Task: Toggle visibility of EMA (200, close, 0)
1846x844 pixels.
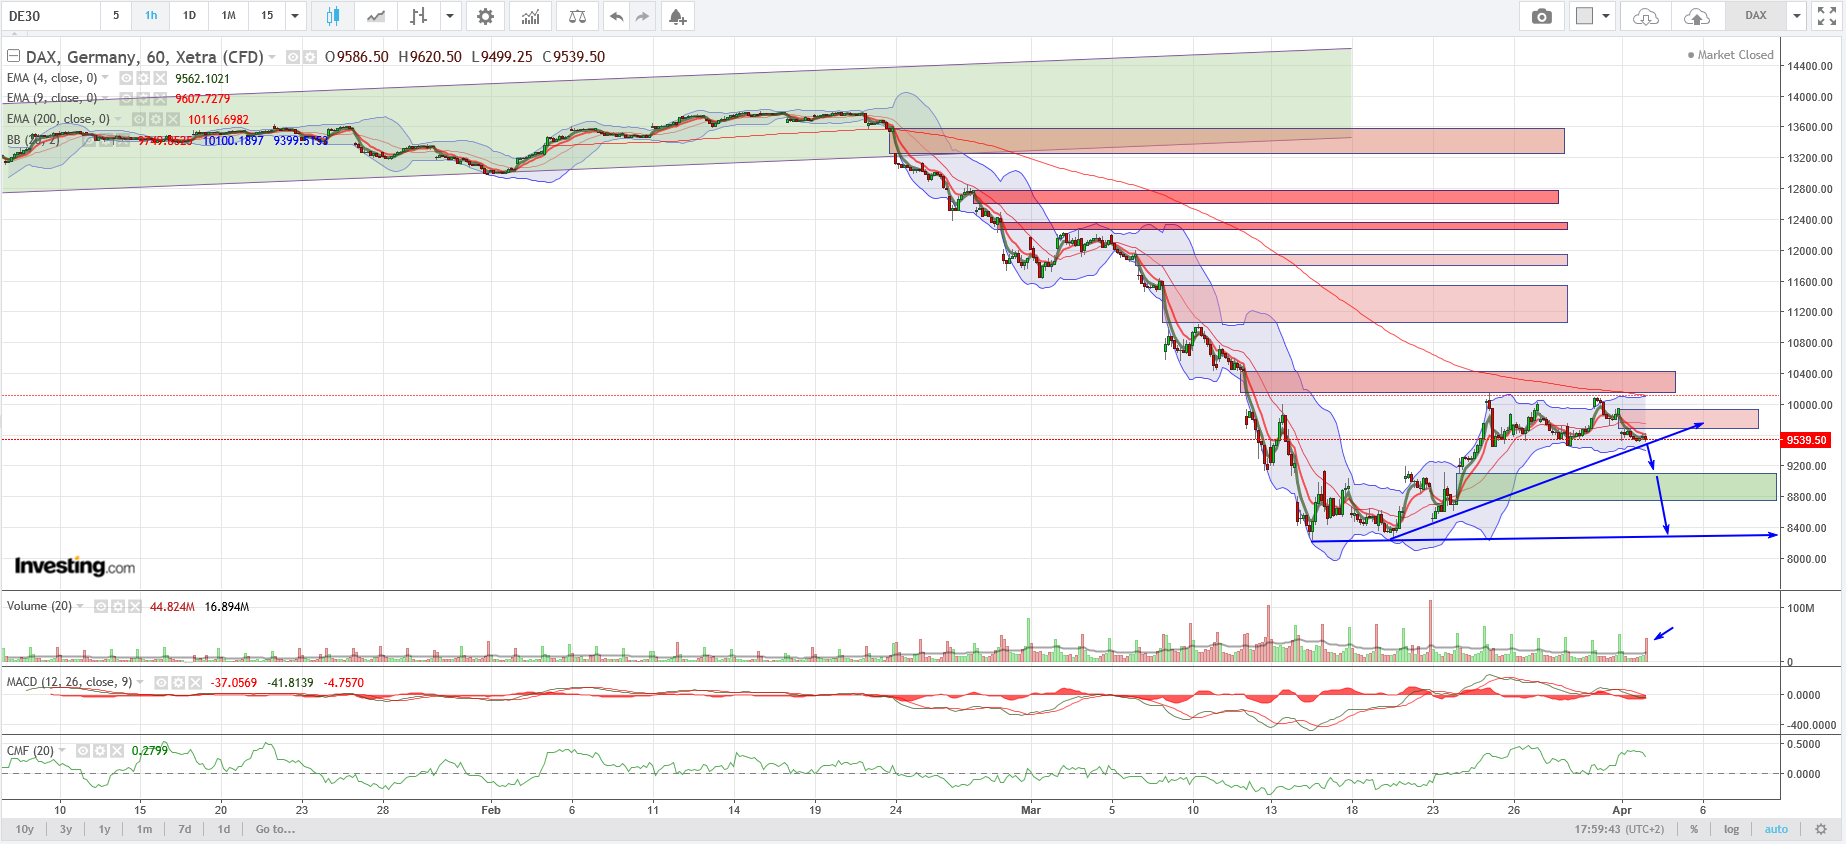Action: tap(138, 119)
